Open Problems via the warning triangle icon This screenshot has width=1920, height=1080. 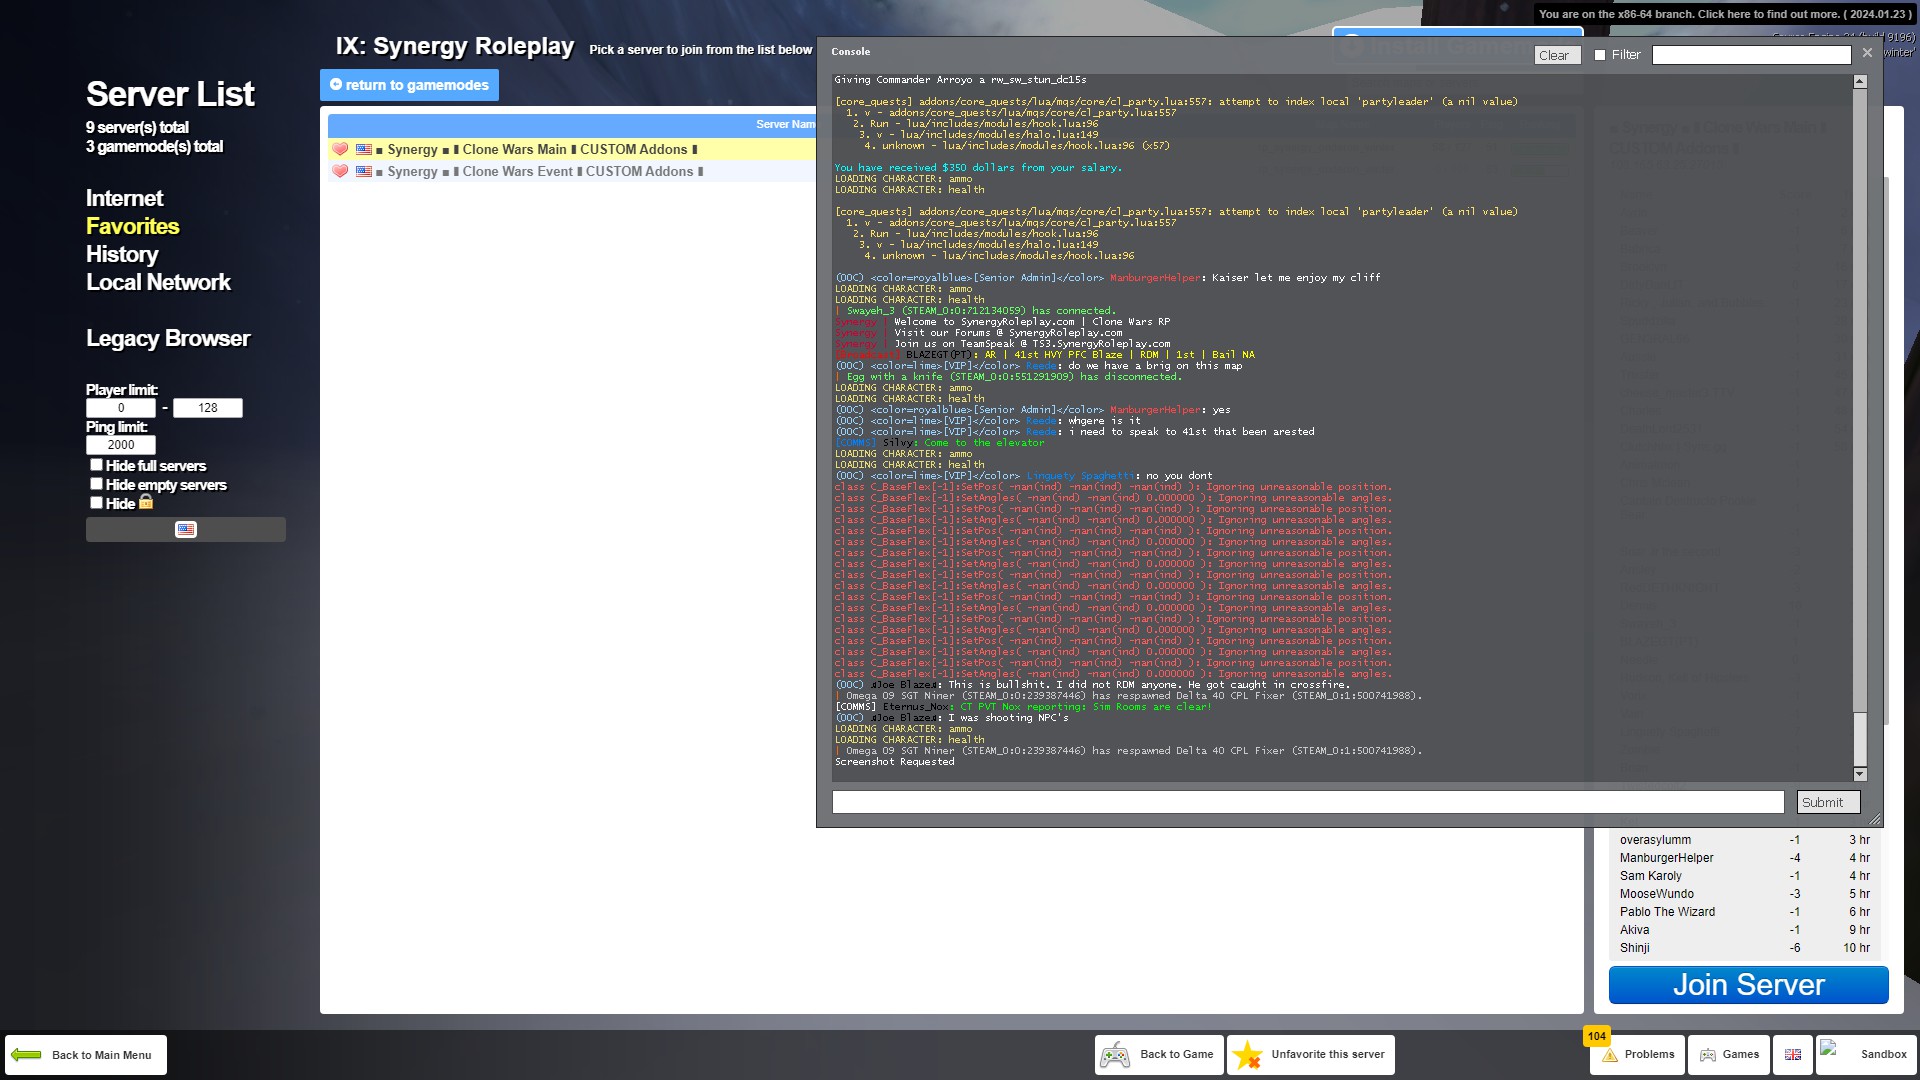[1609, 1055]
